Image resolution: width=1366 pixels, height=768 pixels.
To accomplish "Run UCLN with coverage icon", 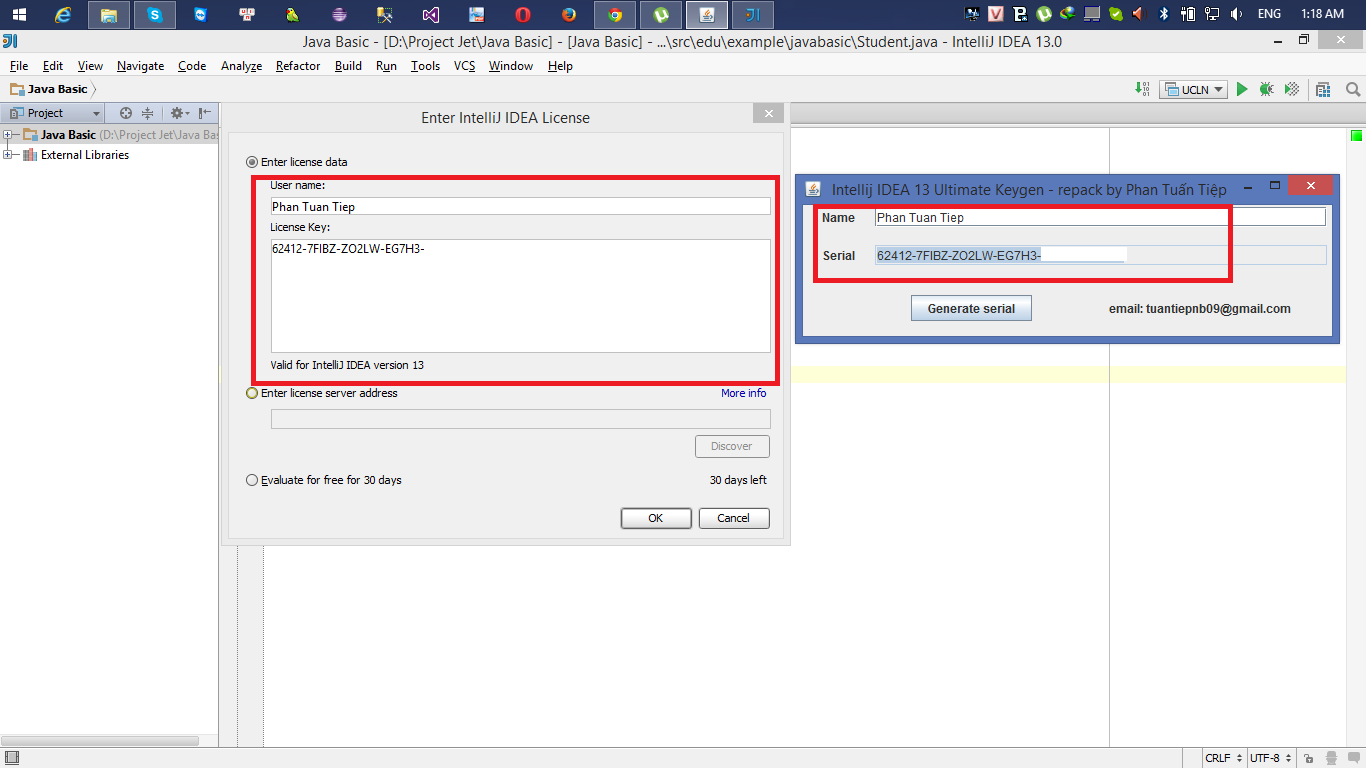I will tap(1290, 89).
